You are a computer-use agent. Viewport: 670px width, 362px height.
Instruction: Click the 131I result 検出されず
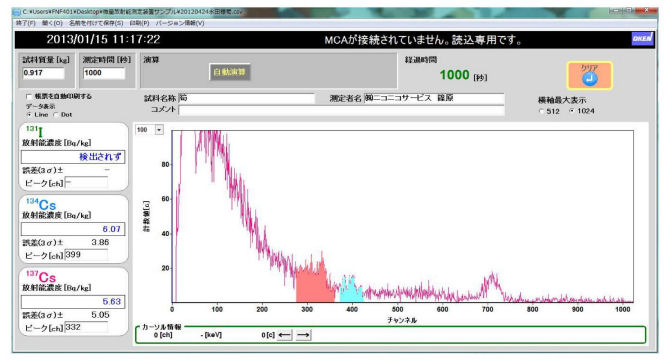pyautogui.click(x=100, y=157)
